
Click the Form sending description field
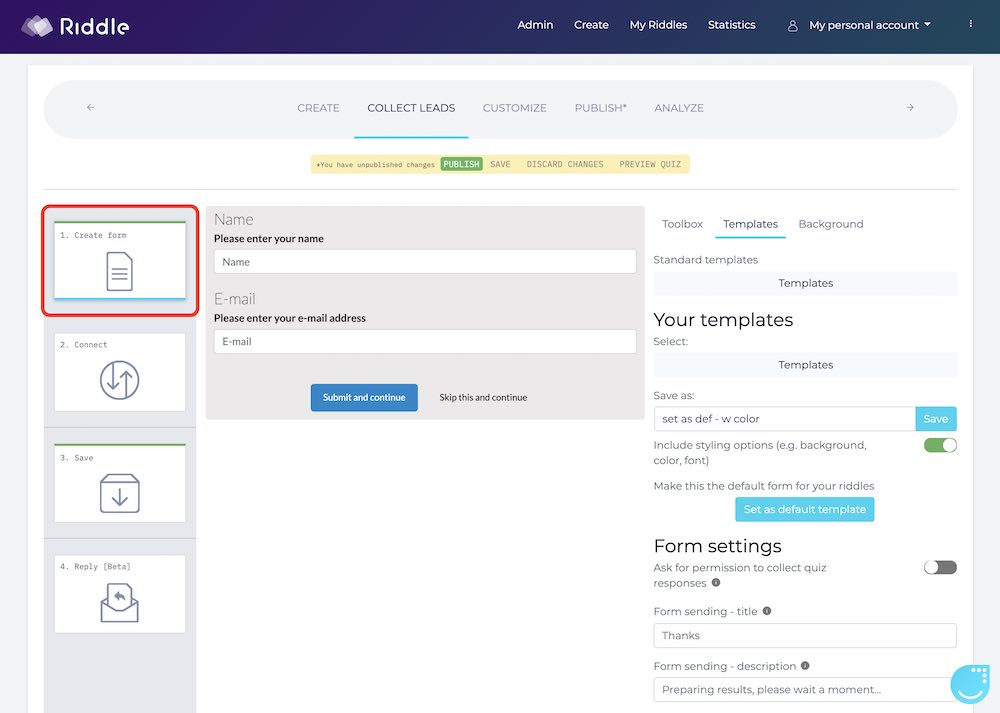point(805,690)
